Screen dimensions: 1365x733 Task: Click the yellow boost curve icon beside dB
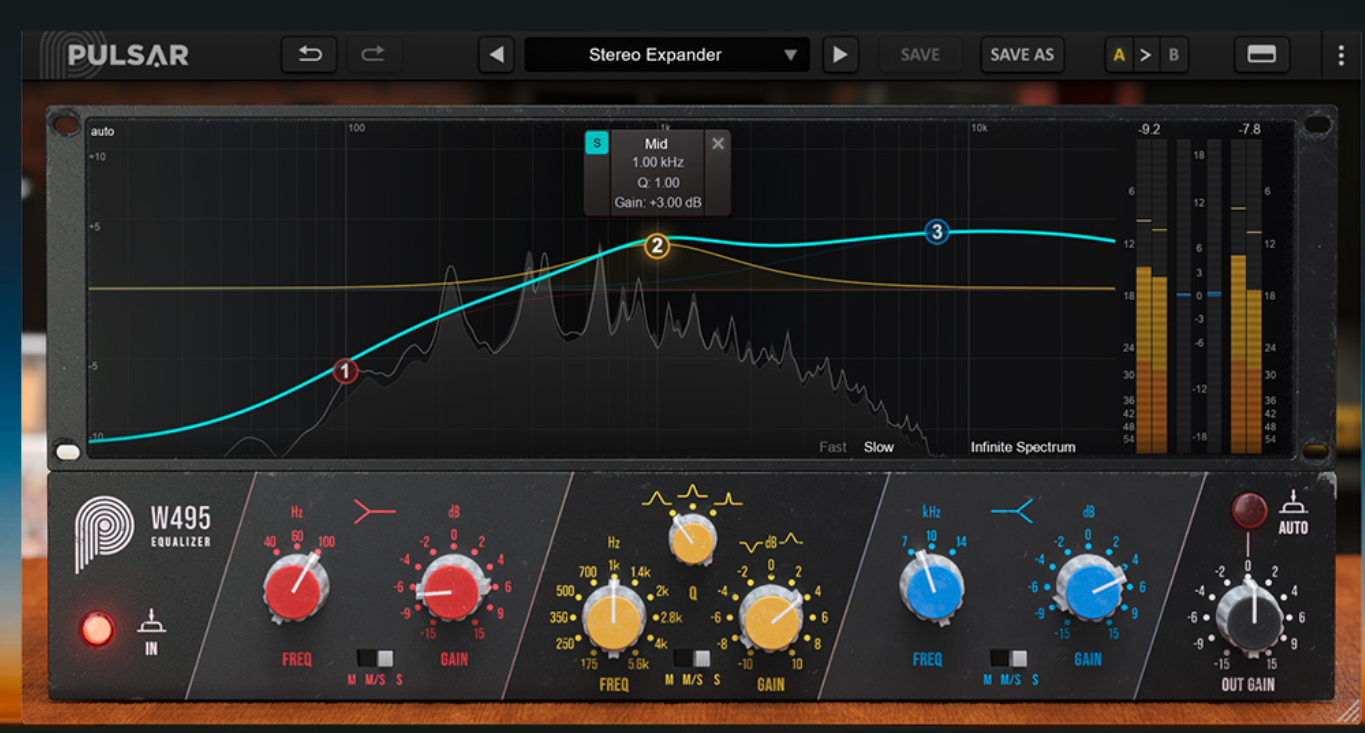click(x=792, y=541)
